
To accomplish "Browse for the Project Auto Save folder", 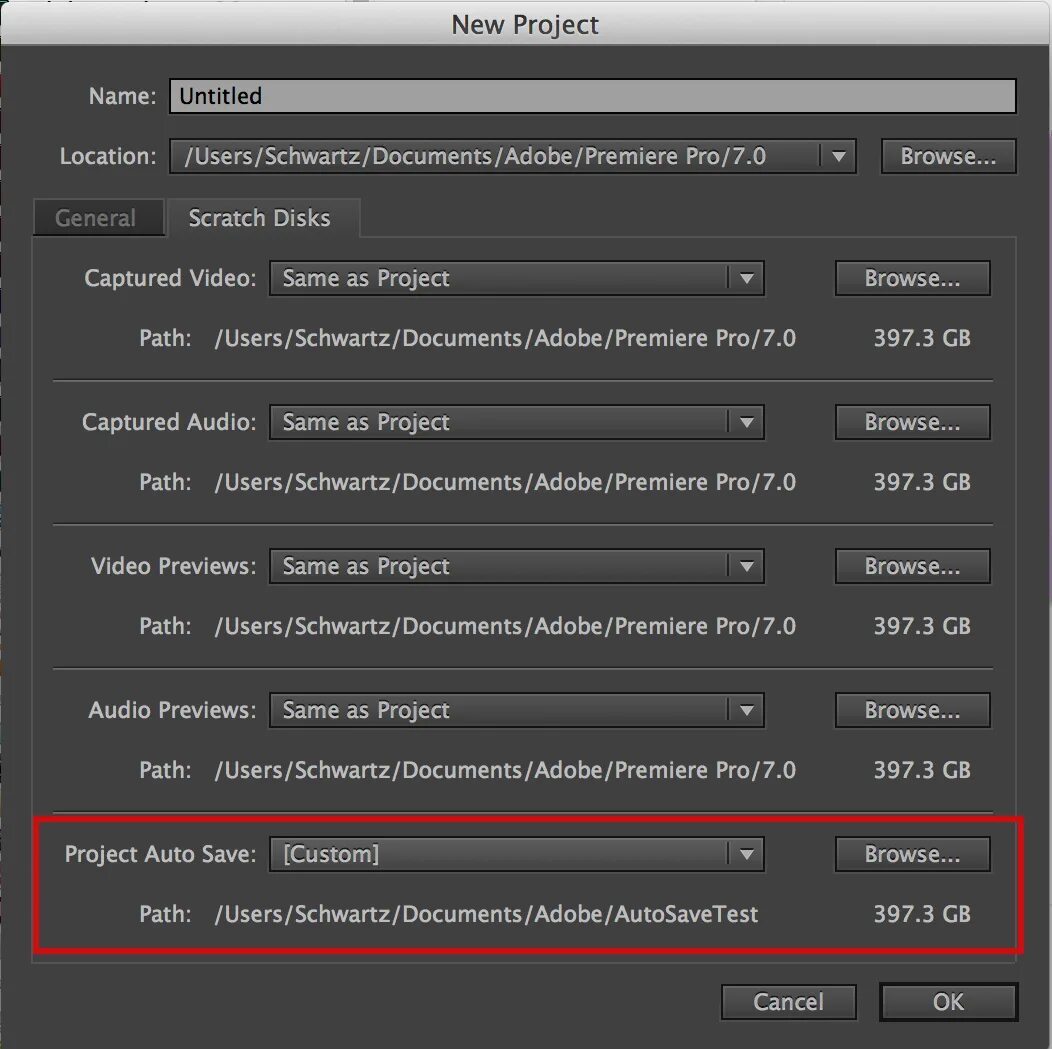I will pyautogui.click(x=912, y=854).
